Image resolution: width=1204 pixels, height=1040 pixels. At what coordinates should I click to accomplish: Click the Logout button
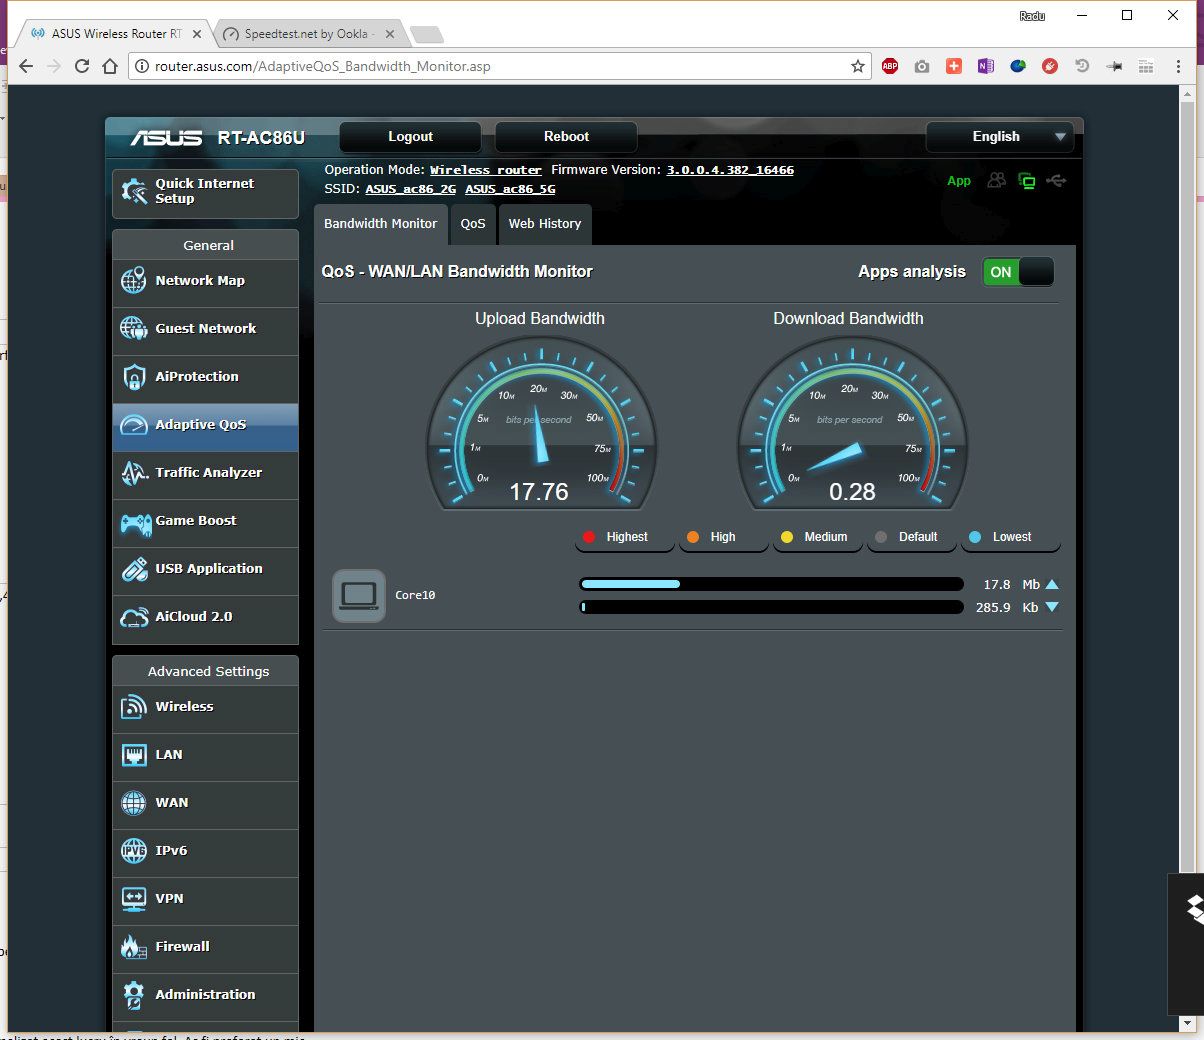point(410,137)
